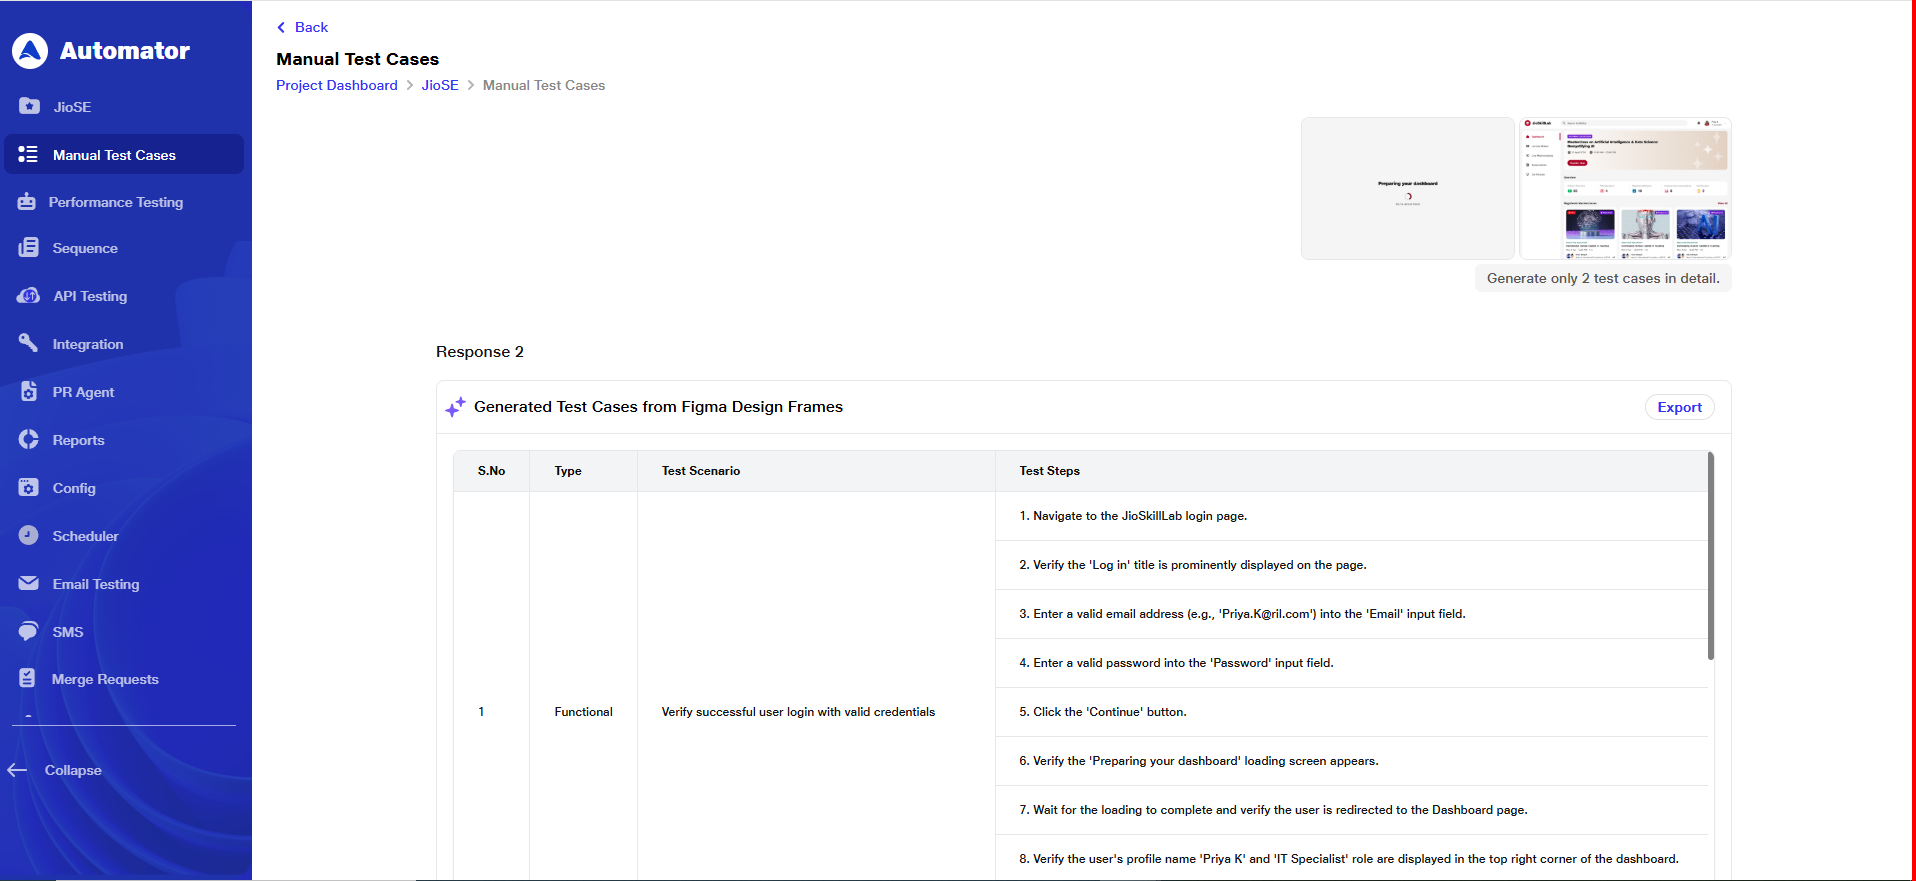Click the Integration wrench icon
Image resolution: width=1916 pixels, height=881 pixels.
29,343
